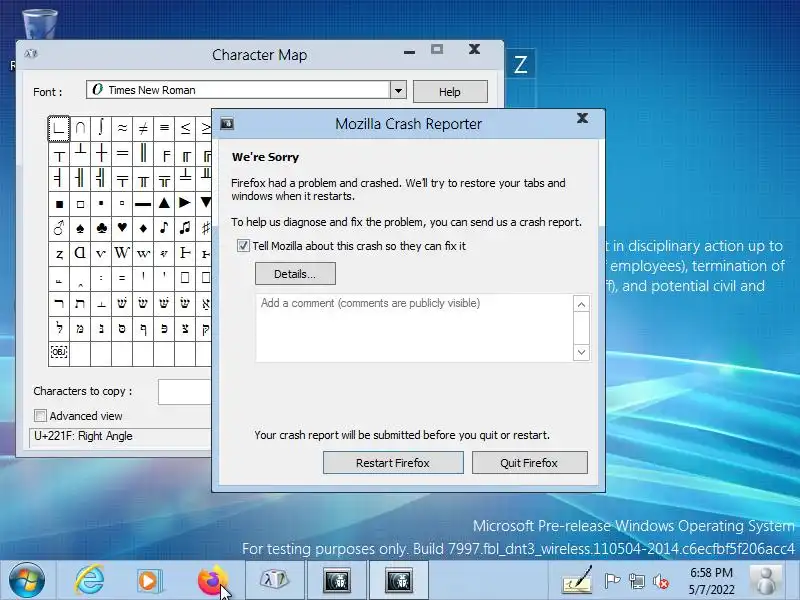Screen dimensions: 800x600
Task: Select the intersection ∩ character
Action: click(80, 128)
